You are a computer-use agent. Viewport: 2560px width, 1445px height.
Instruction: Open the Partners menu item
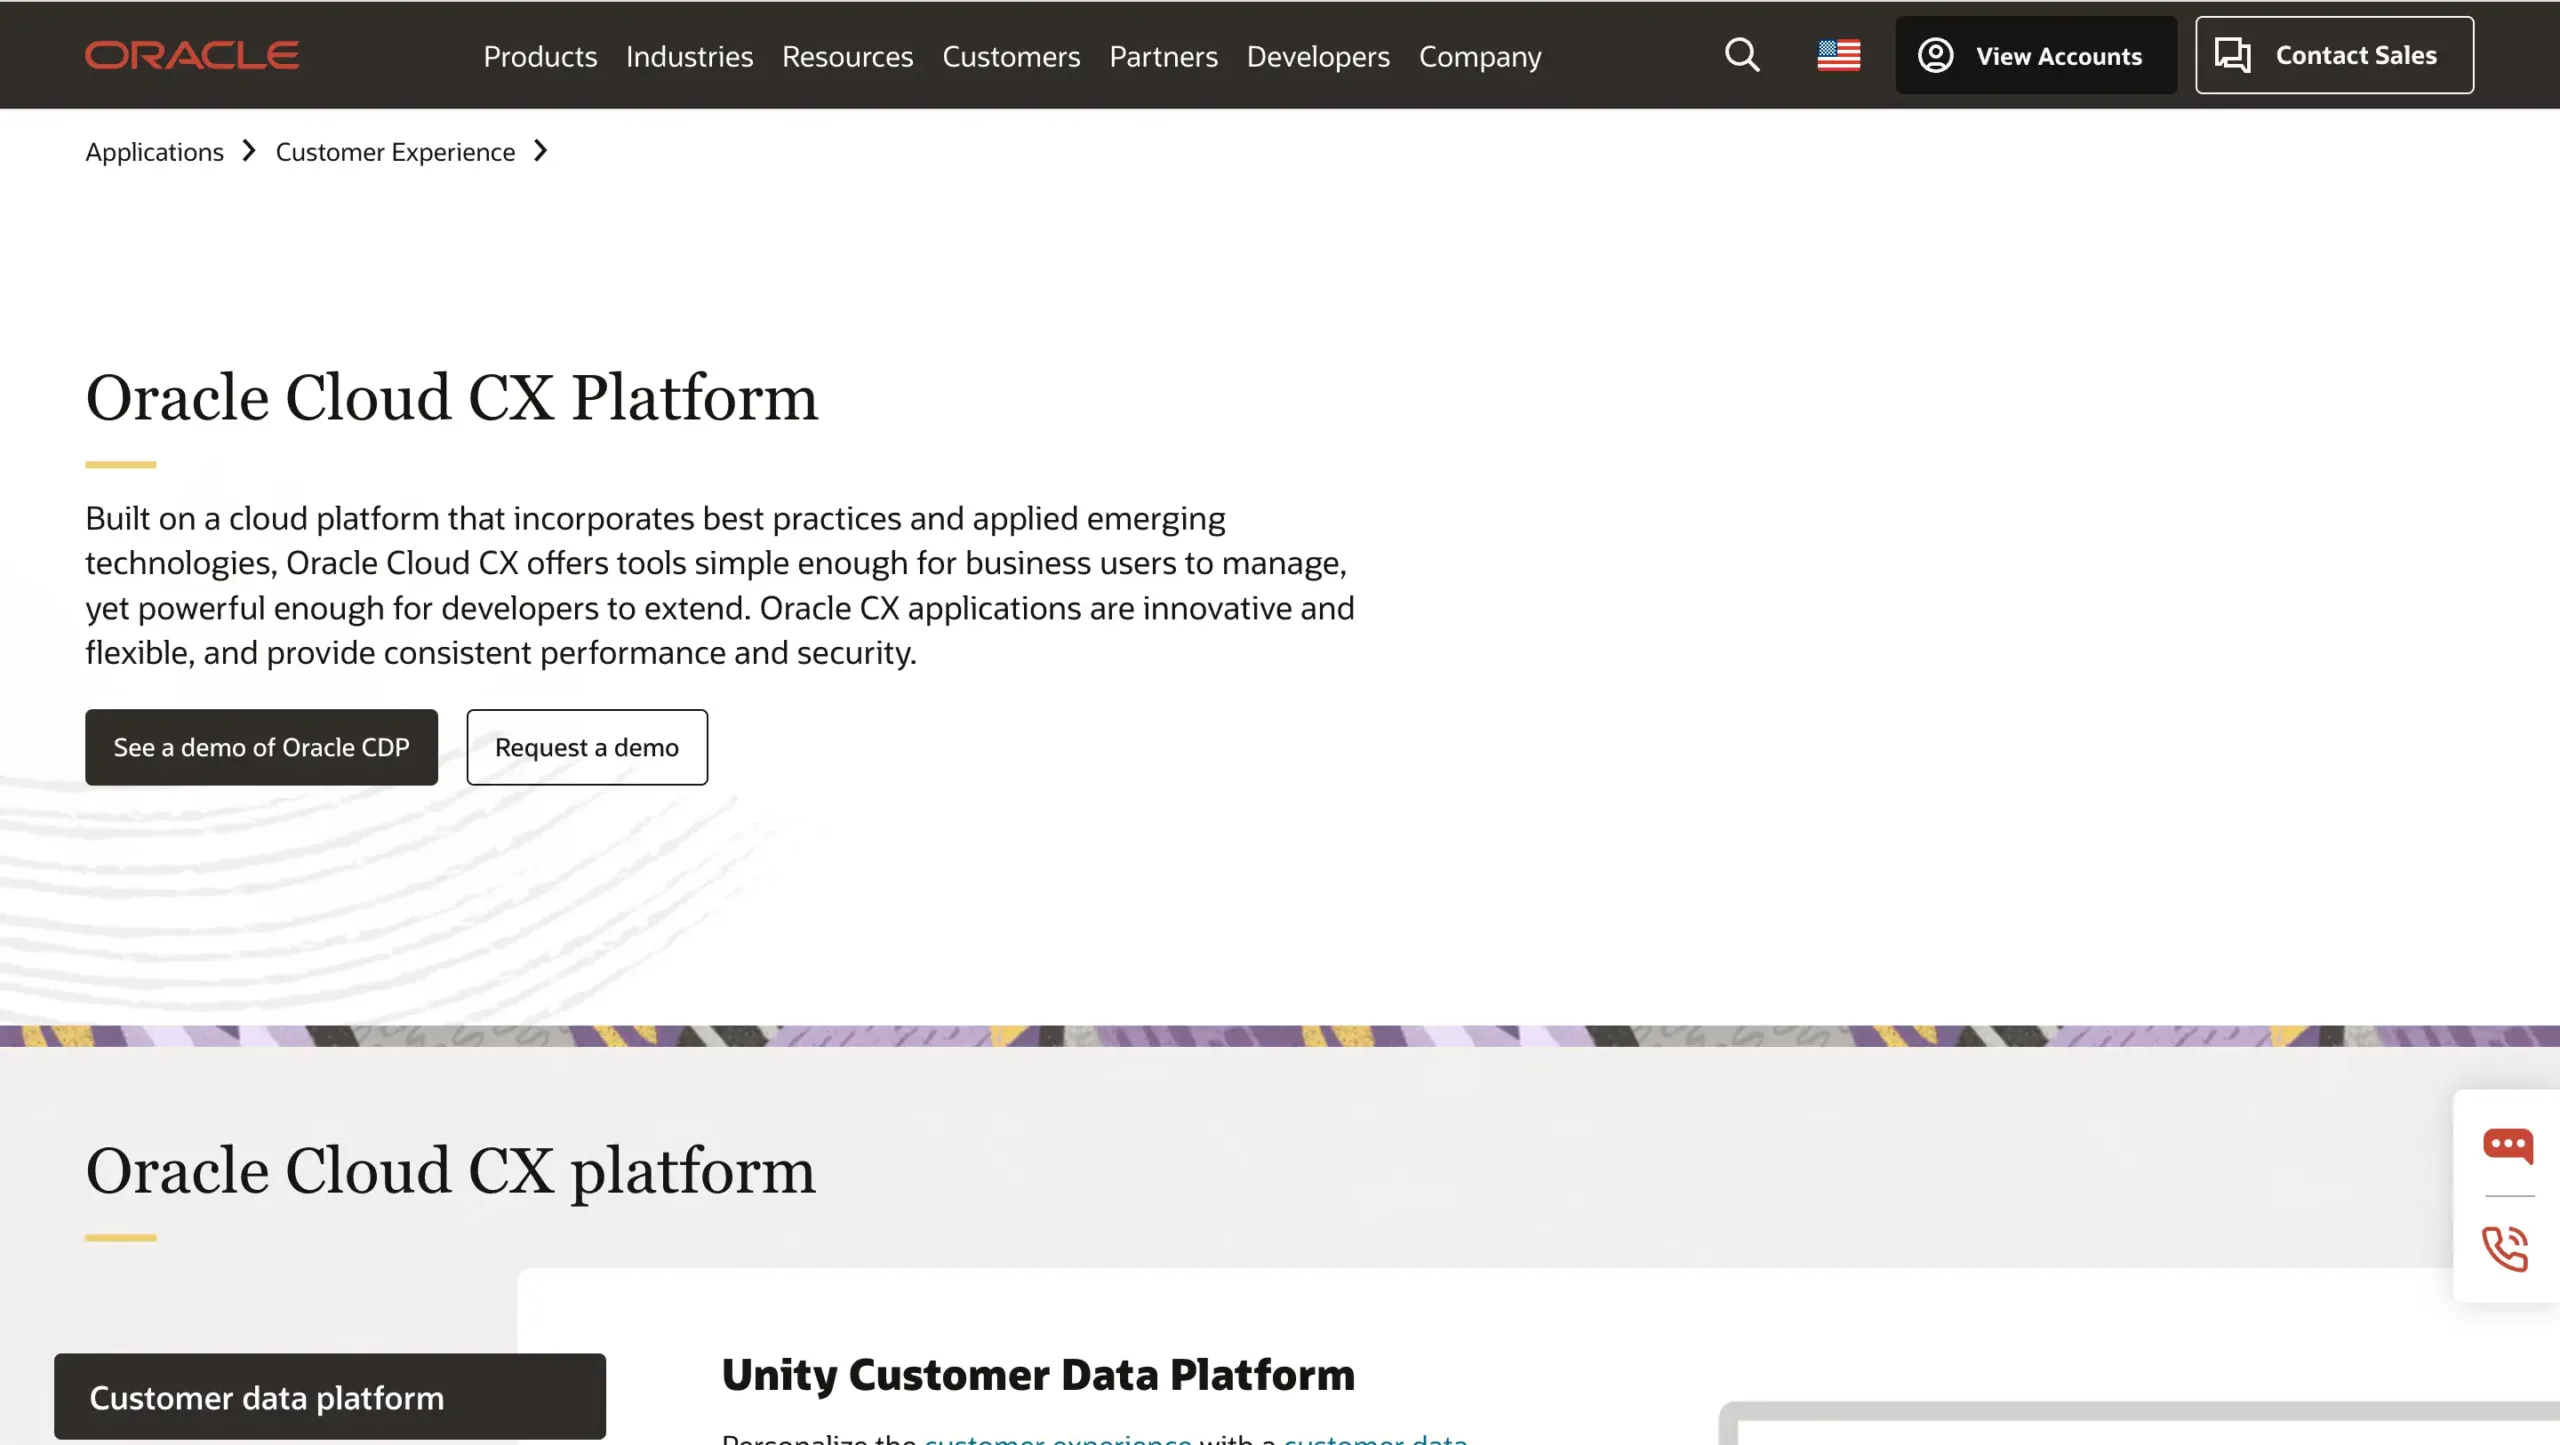tap(1163, 57)
